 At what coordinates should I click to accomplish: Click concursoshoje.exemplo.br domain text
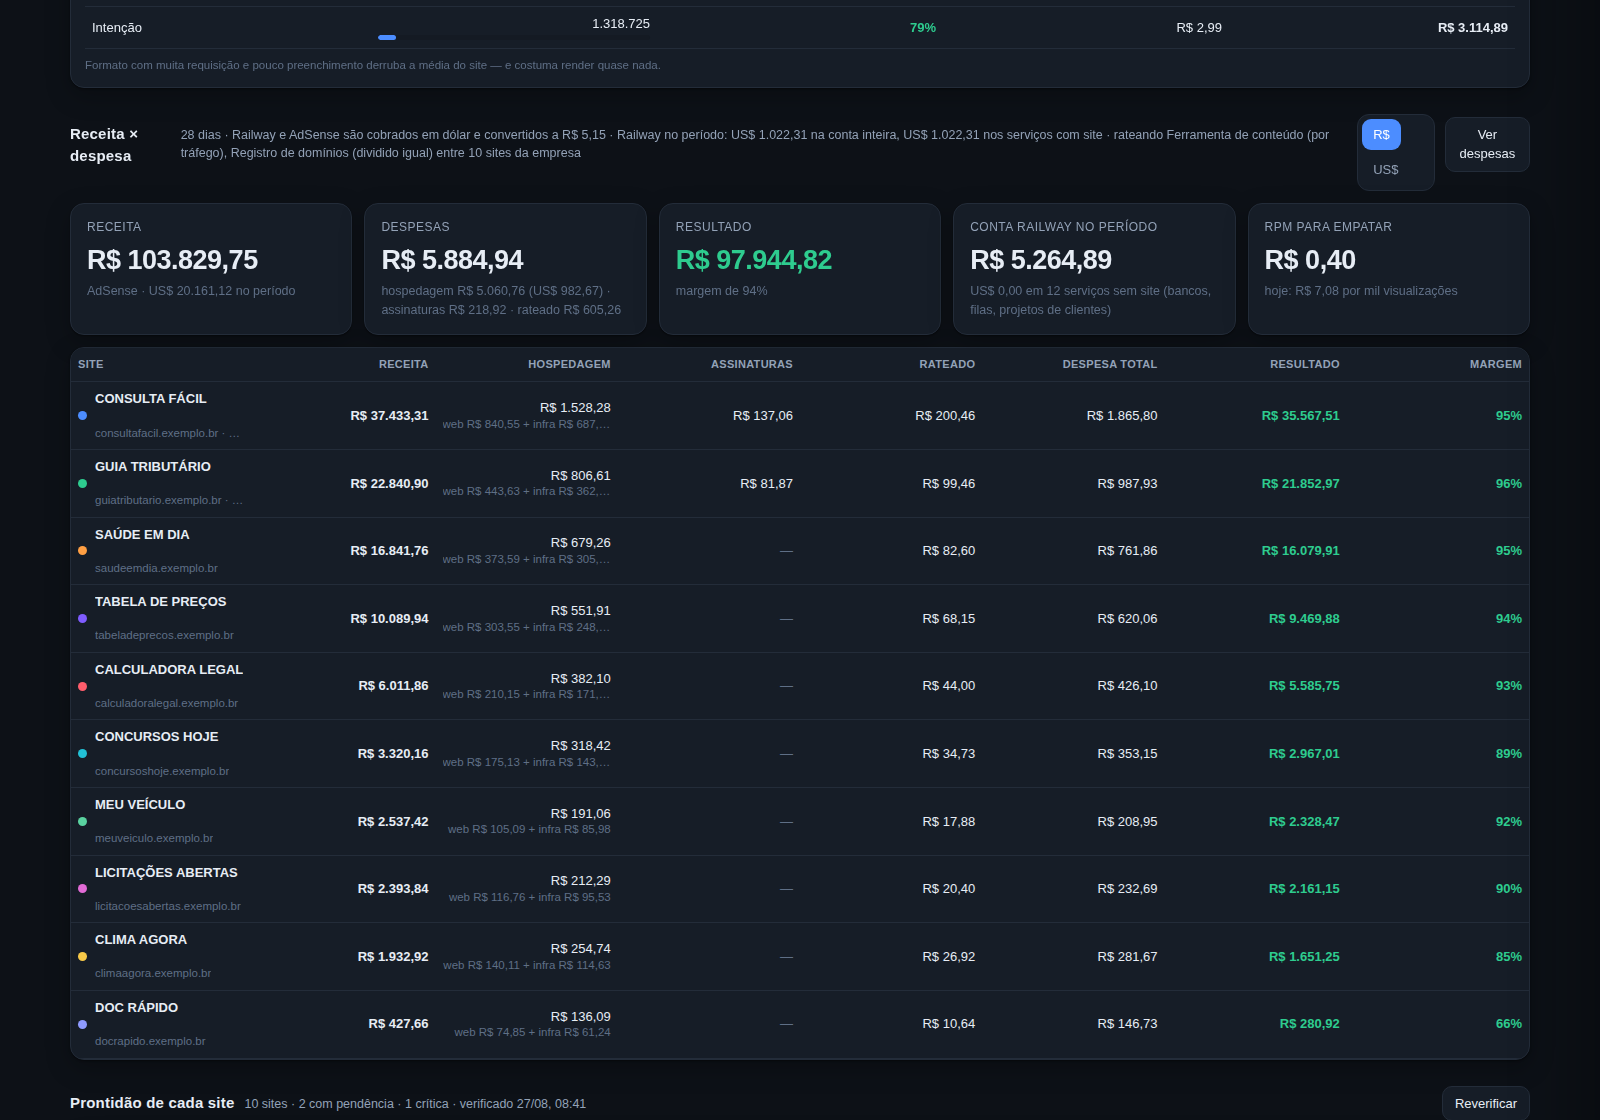[x=162, y=771]
